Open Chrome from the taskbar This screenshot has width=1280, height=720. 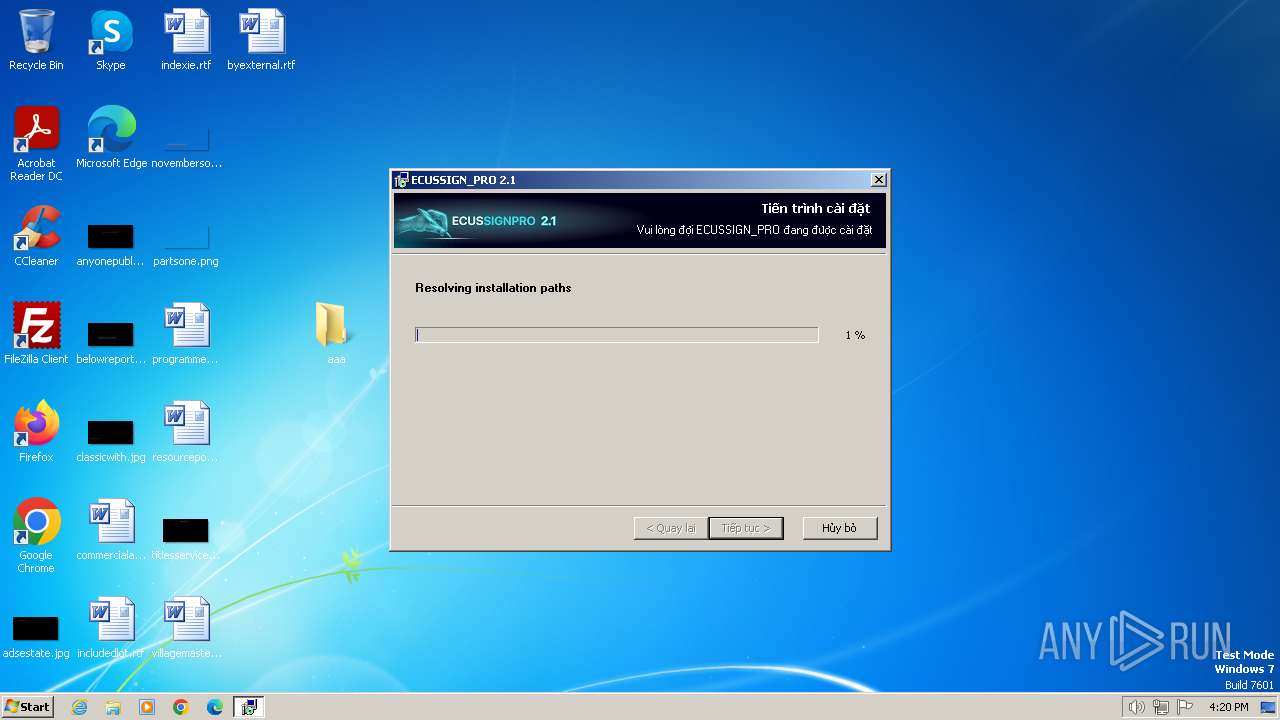(181, 707)
